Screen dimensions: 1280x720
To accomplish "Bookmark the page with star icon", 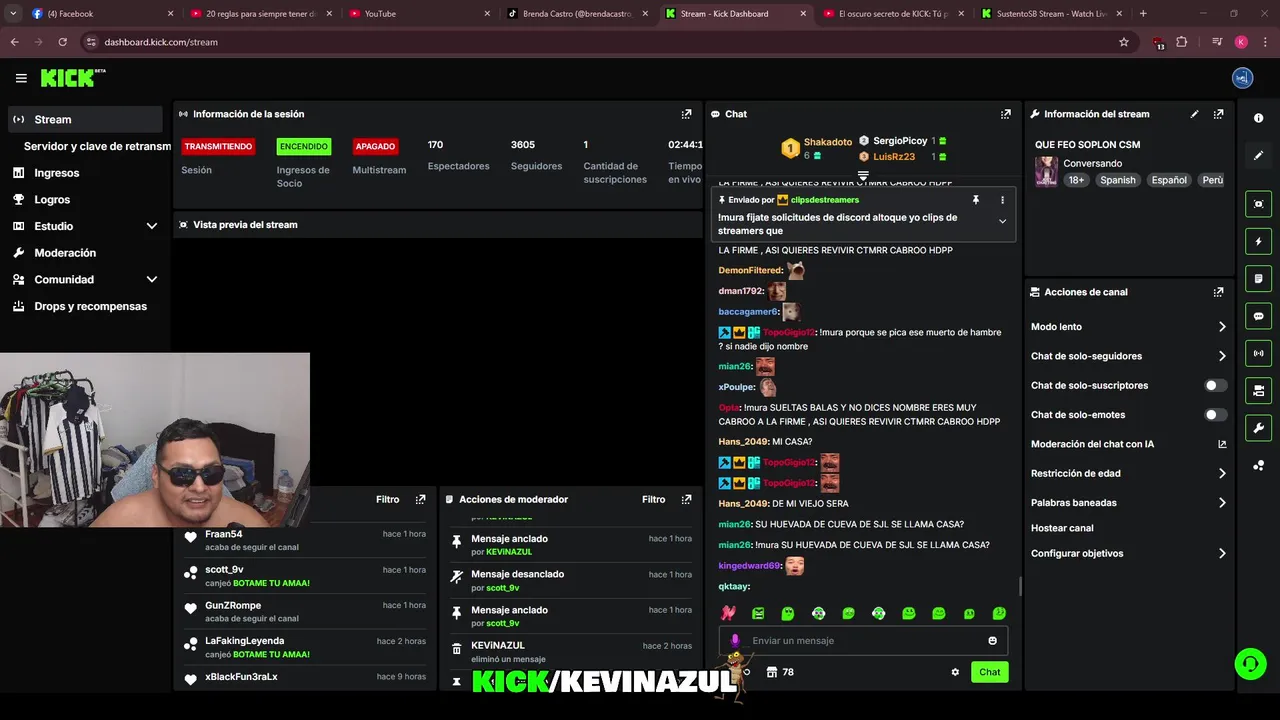I will pos(1124,42).
